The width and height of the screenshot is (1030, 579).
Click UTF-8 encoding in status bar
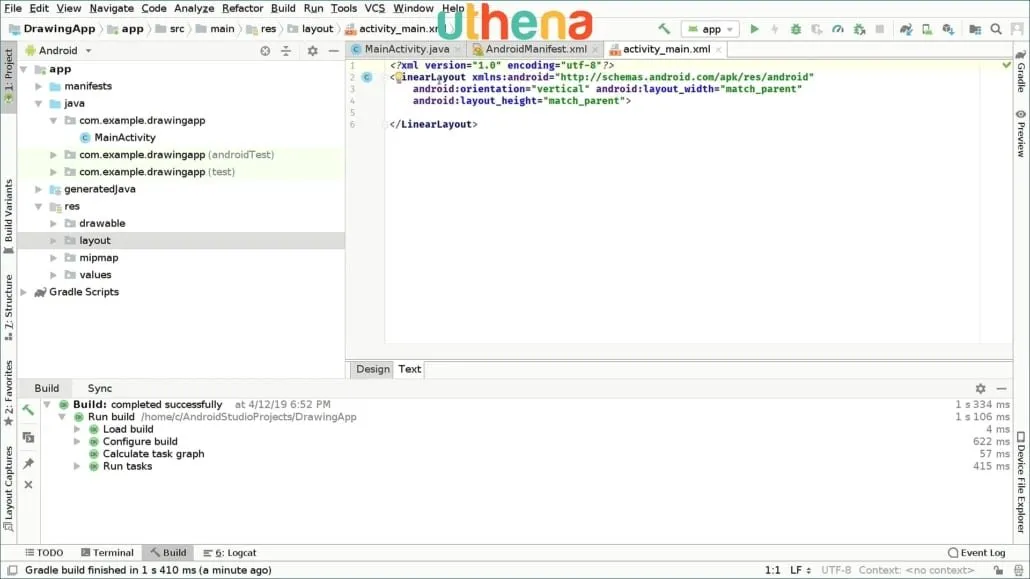click(836, 570)
